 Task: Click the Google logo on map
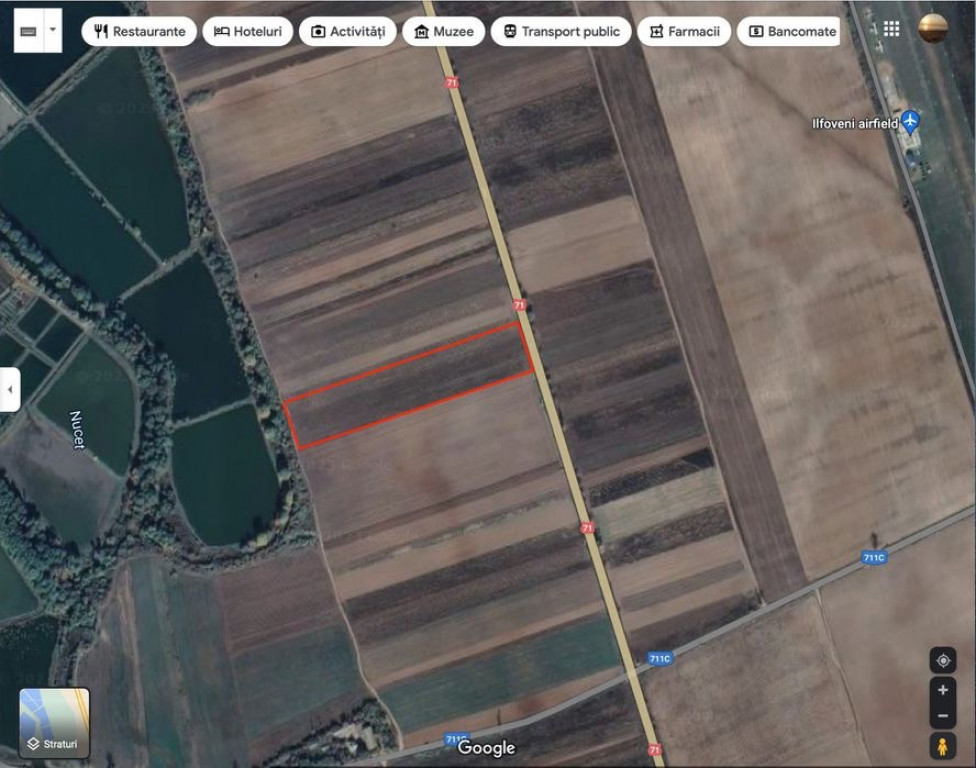tap(487, 747)
